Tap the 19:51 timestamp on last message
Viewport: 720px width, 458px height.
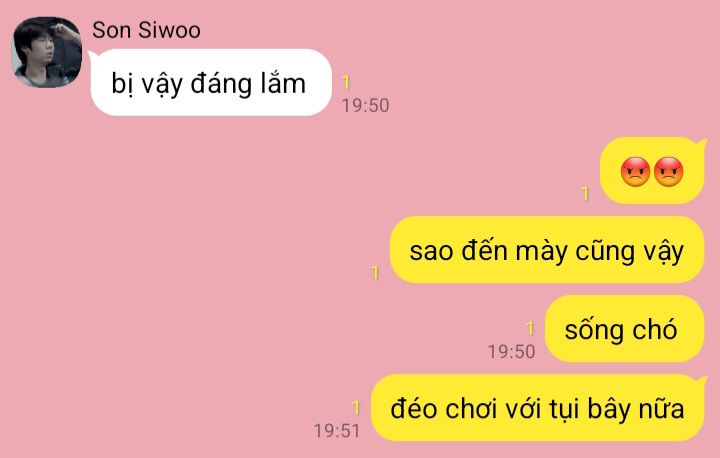pos(337,431)
